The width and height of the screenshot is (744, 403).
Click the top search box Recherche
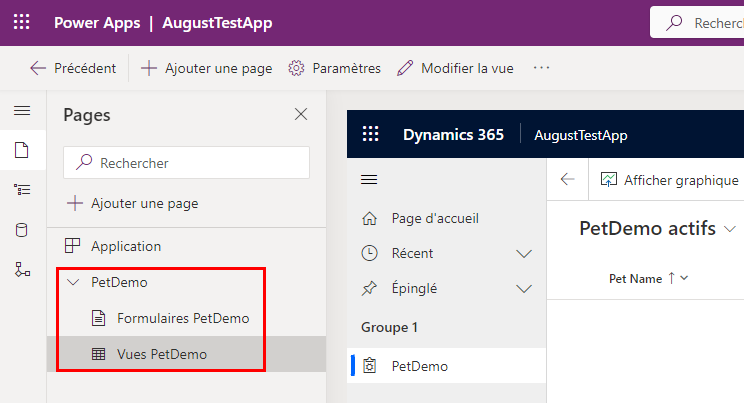coord(697,22)
